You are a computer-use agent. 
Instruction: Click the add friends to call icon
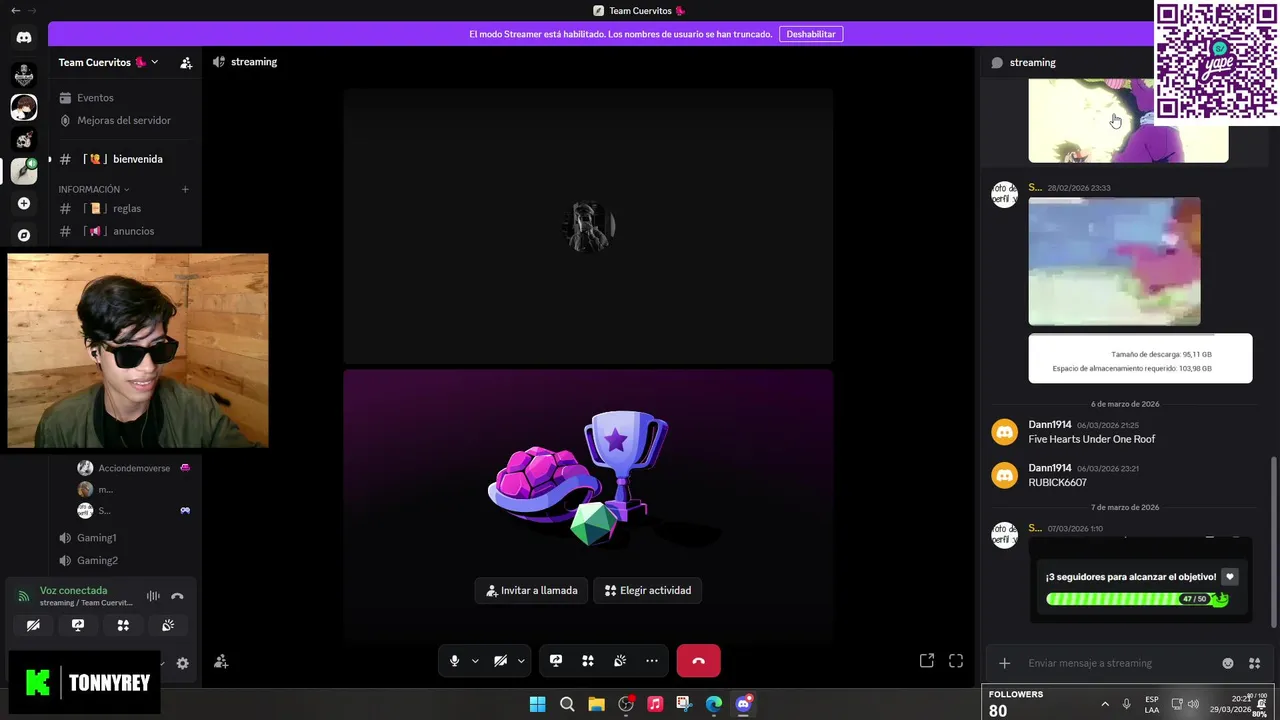click(221, 661)
